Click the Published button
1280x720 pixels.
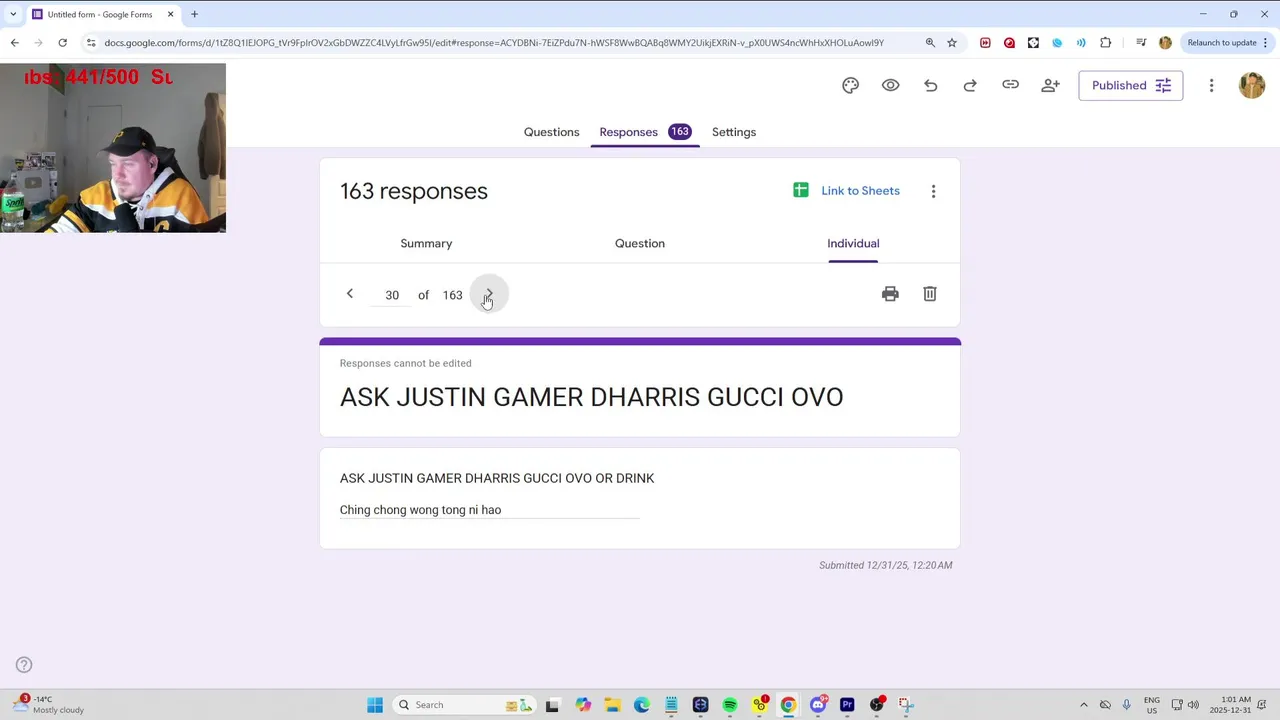pos(1131,86)
